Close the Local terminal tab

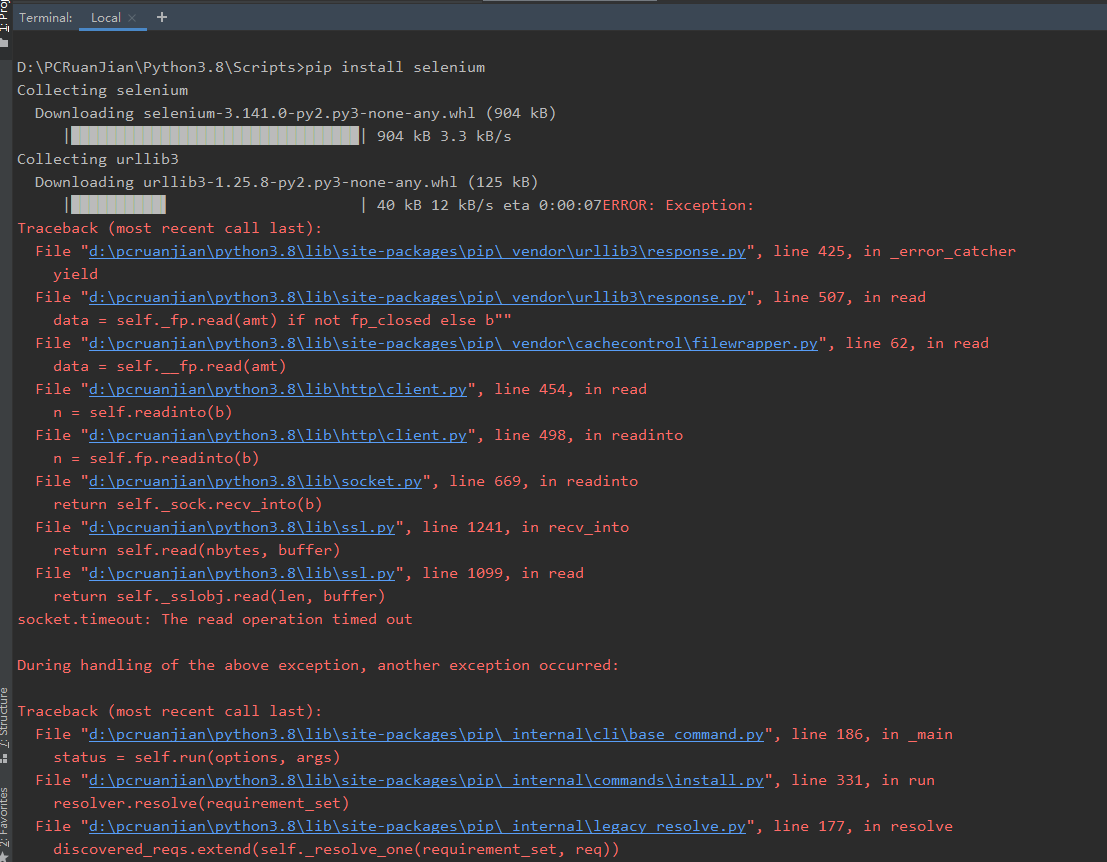132,18
